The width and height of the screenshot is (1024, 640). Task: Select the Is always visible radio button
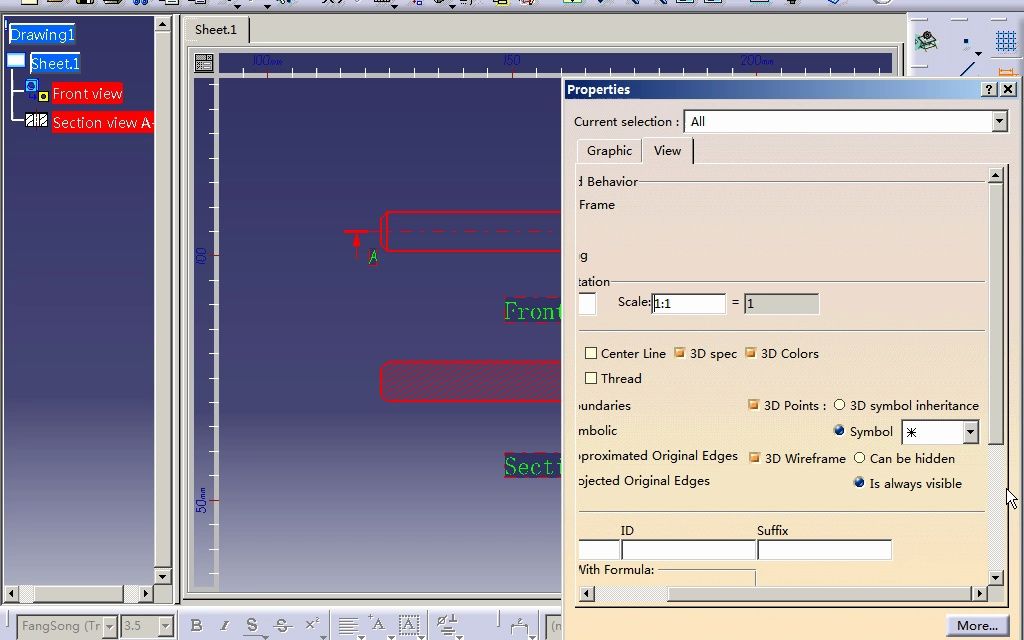[859, 483]
